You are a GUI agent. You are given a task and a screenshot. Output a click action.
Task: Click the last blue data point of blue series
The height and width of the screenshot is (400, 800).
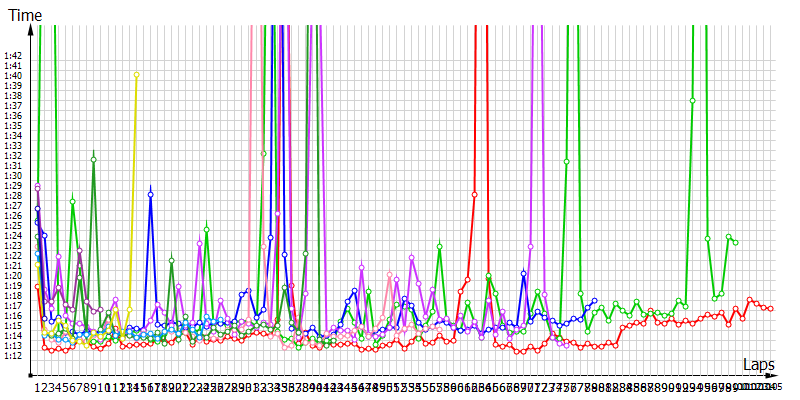click(594, 300)
